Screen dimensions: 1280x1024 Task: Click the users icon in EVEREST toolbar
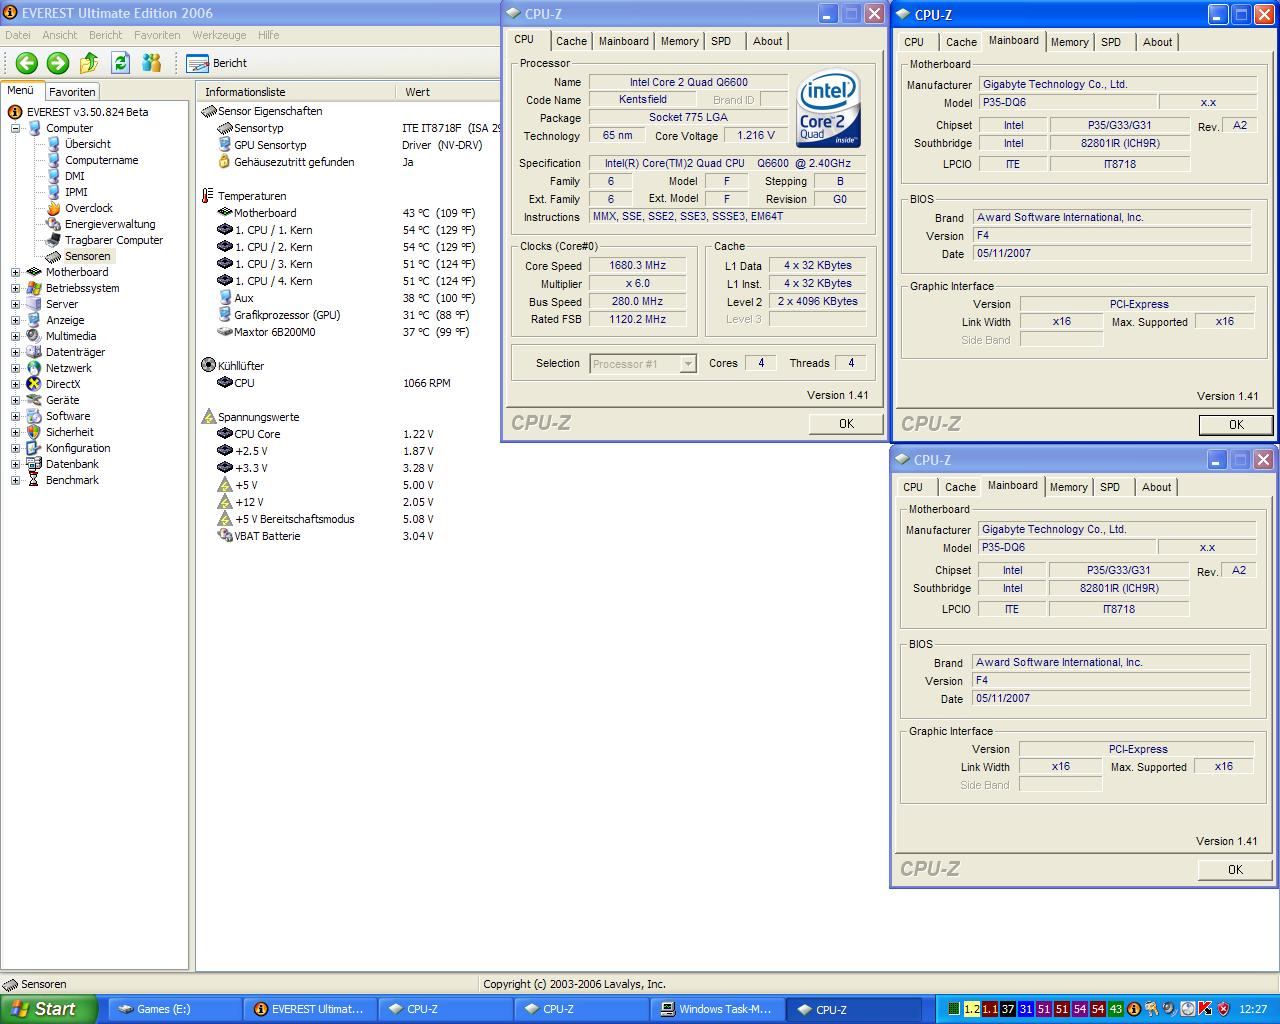151,63
